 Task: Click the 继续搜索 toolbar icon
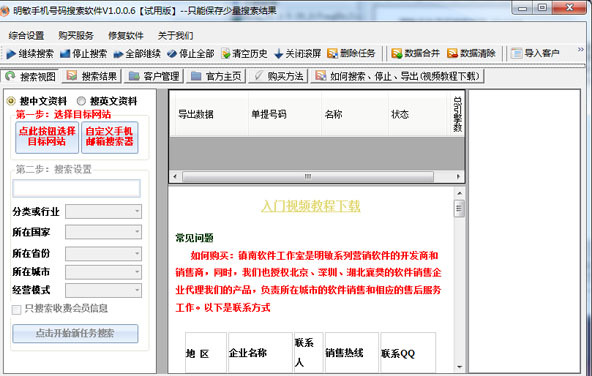tap(11, 54)
